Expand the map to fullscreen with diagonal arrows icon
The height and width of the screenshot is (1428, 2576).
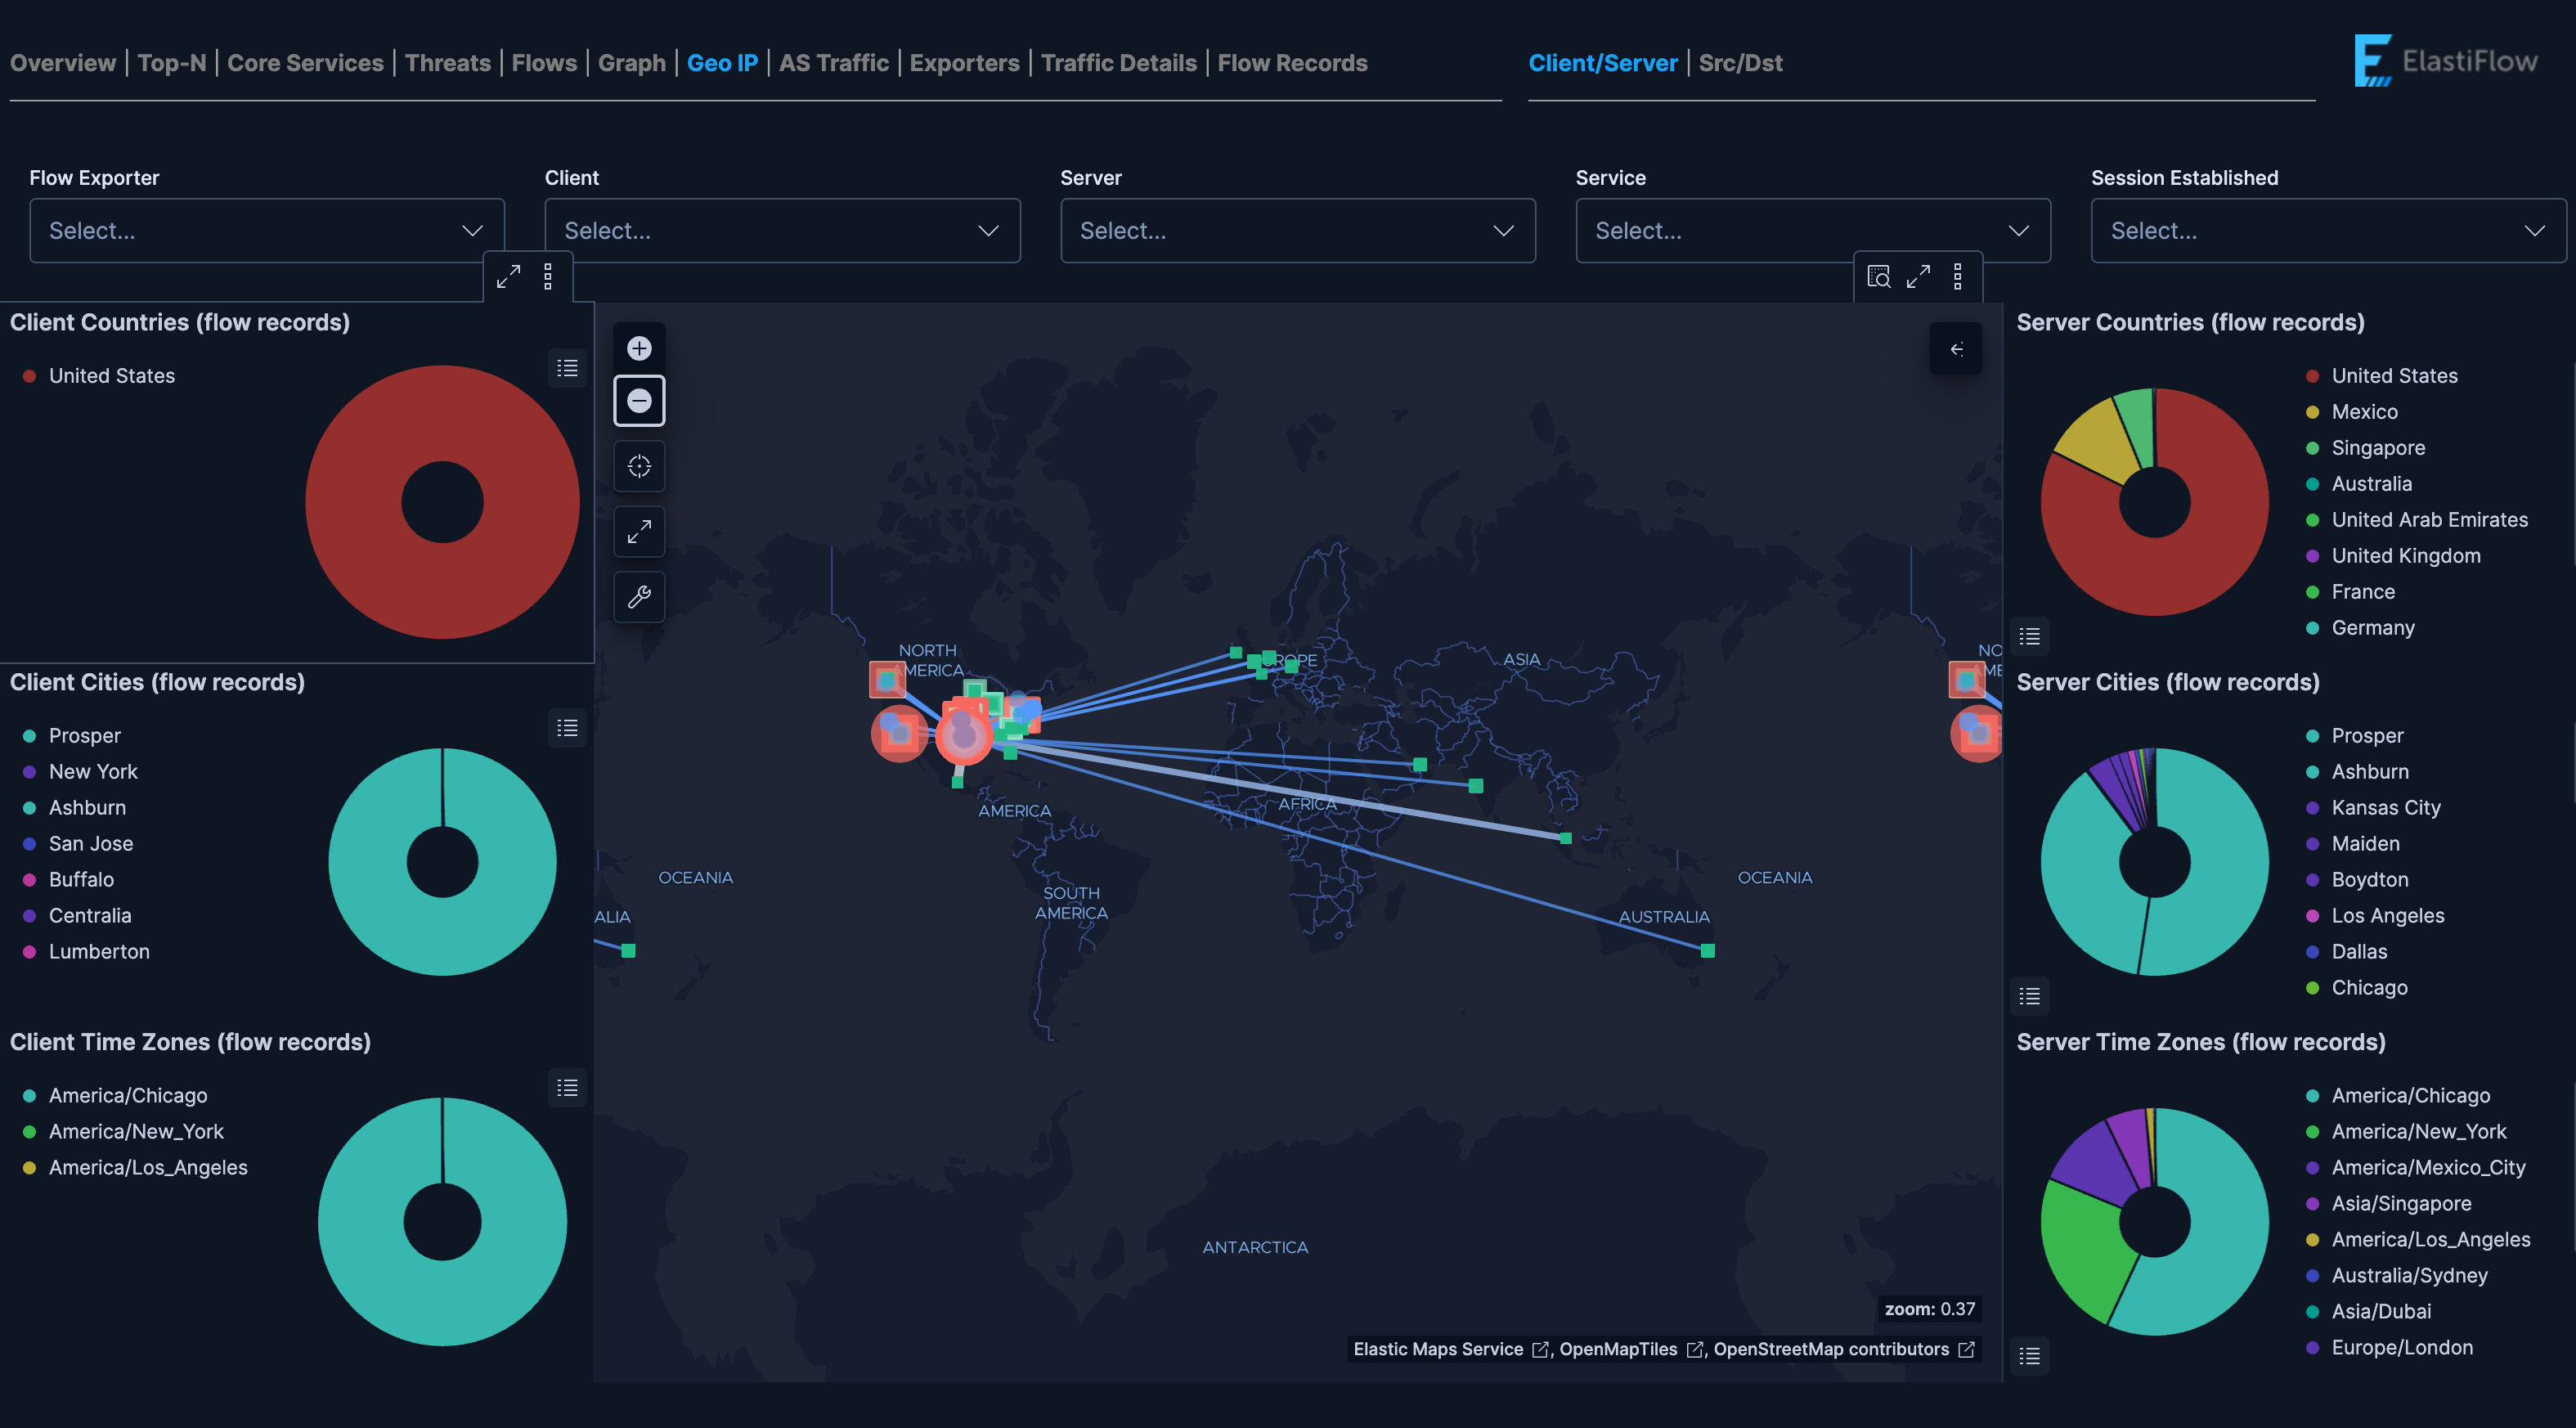639,531
